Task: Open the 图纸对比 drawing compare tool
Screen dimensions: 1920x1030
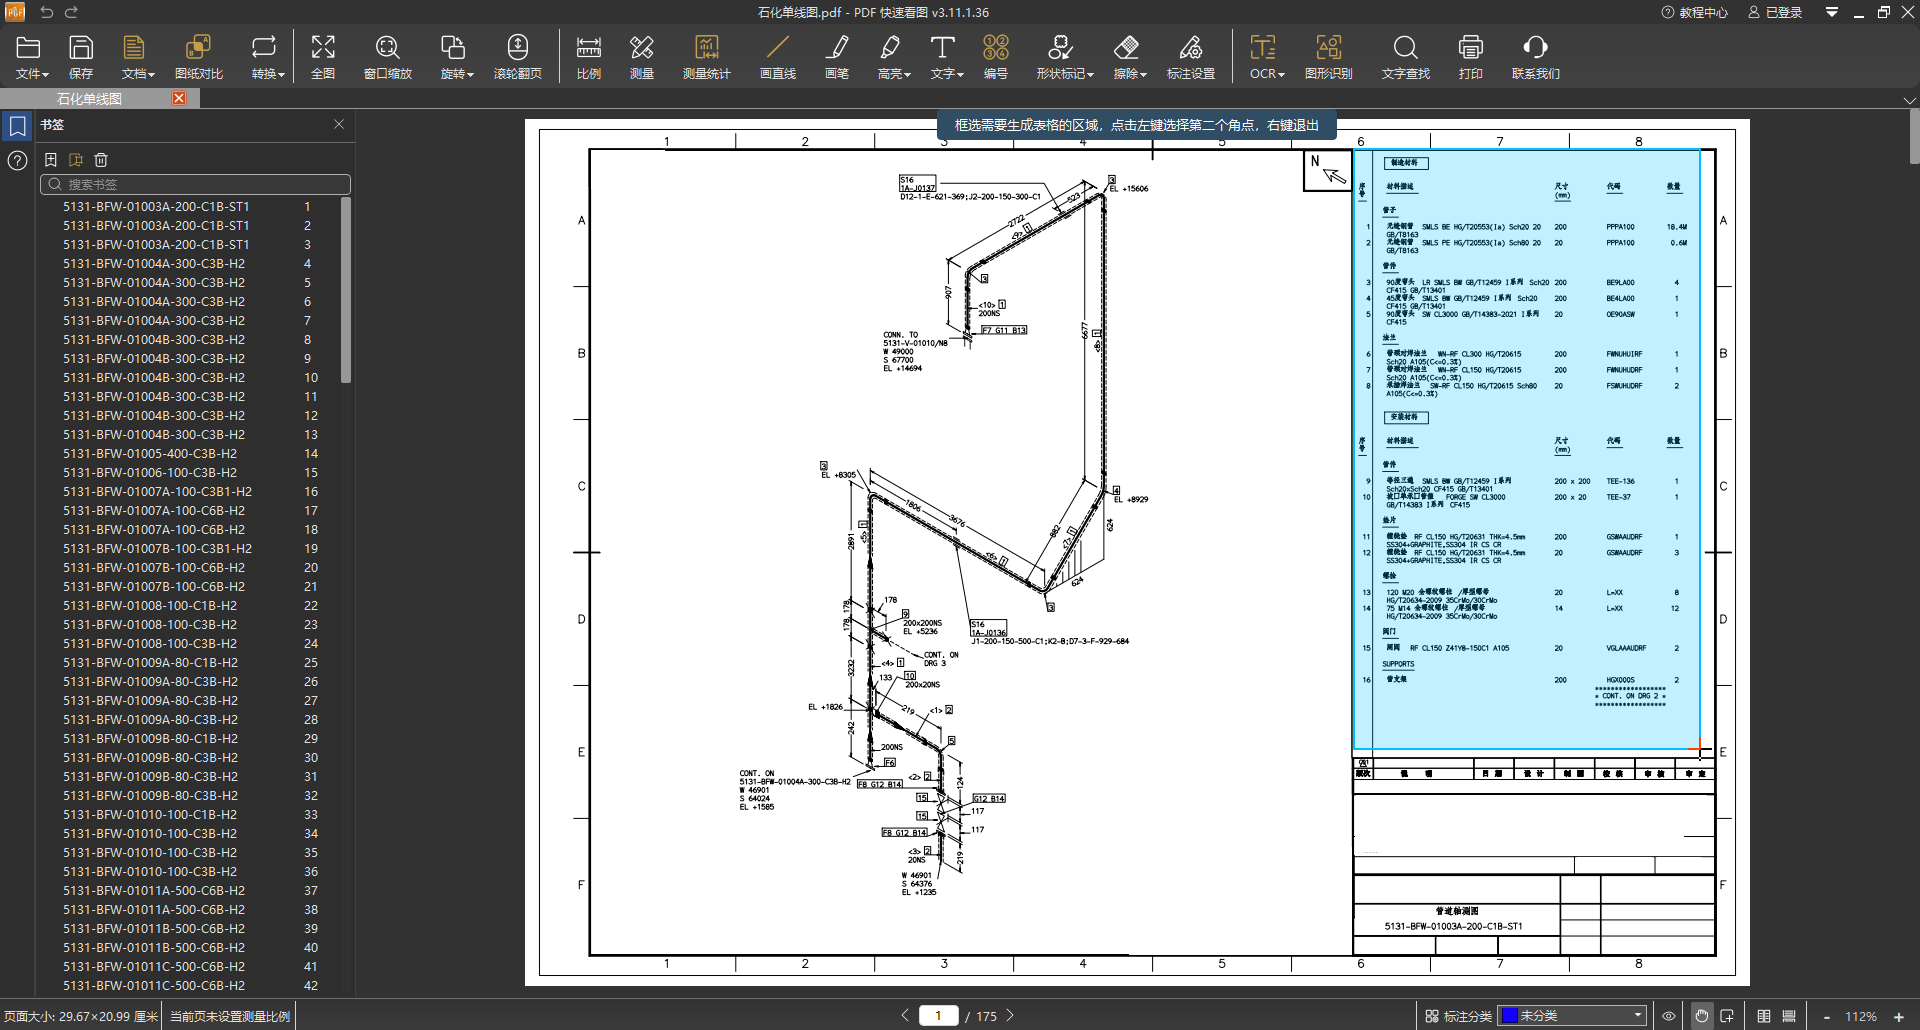Action: [x=198, y=57]
